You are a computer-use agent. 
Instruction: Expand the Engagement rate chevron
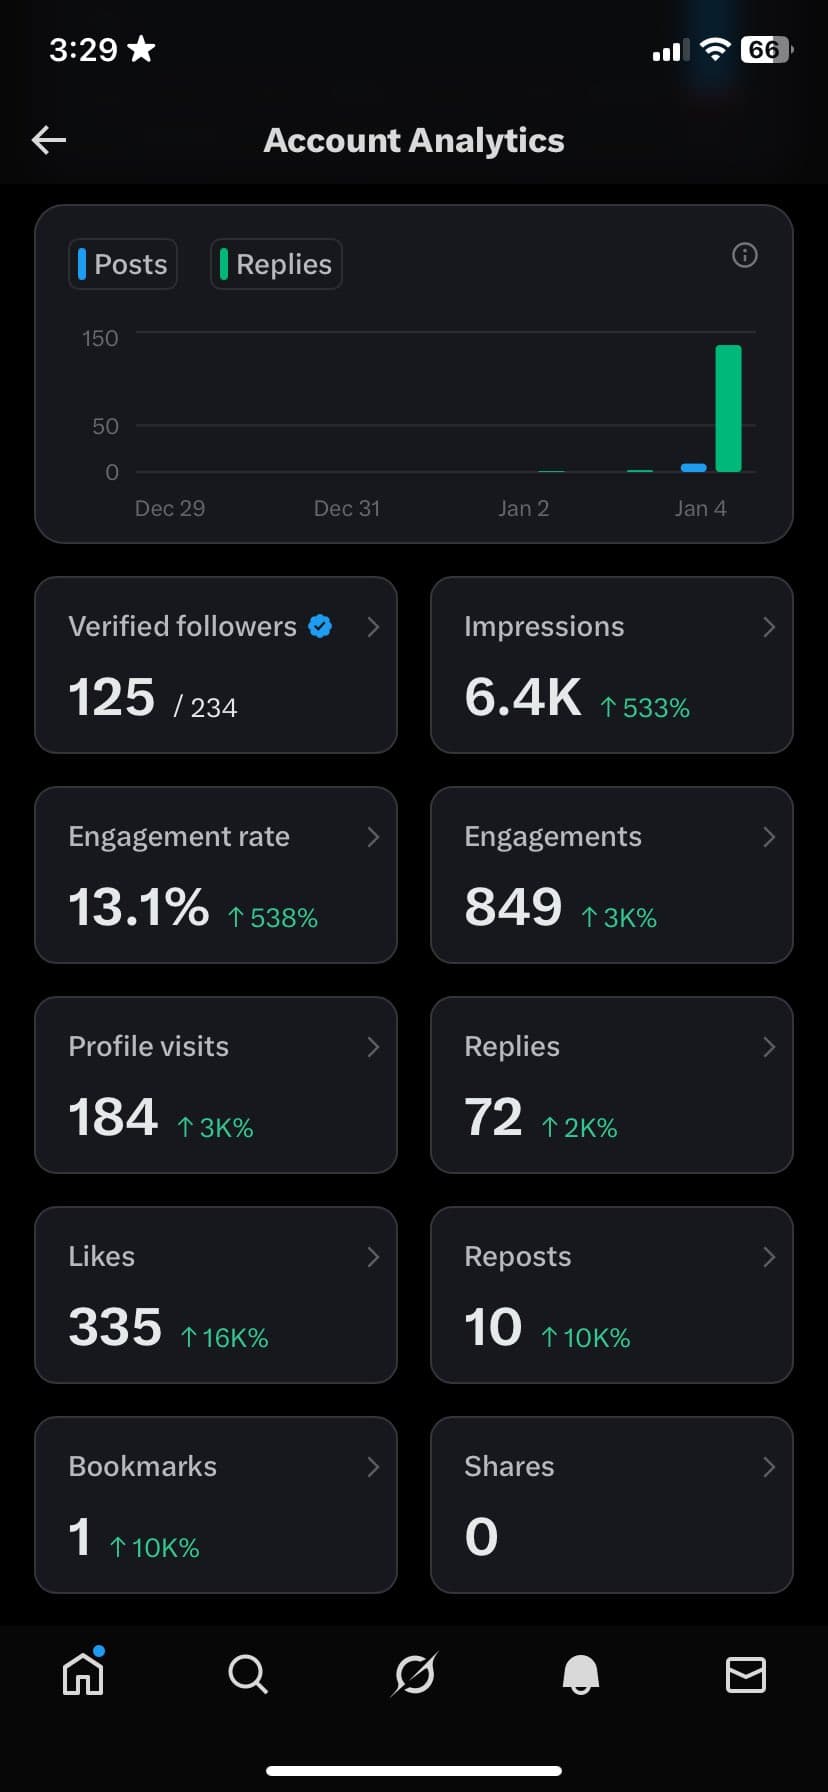pyautogui.click(x=373, y=837)
